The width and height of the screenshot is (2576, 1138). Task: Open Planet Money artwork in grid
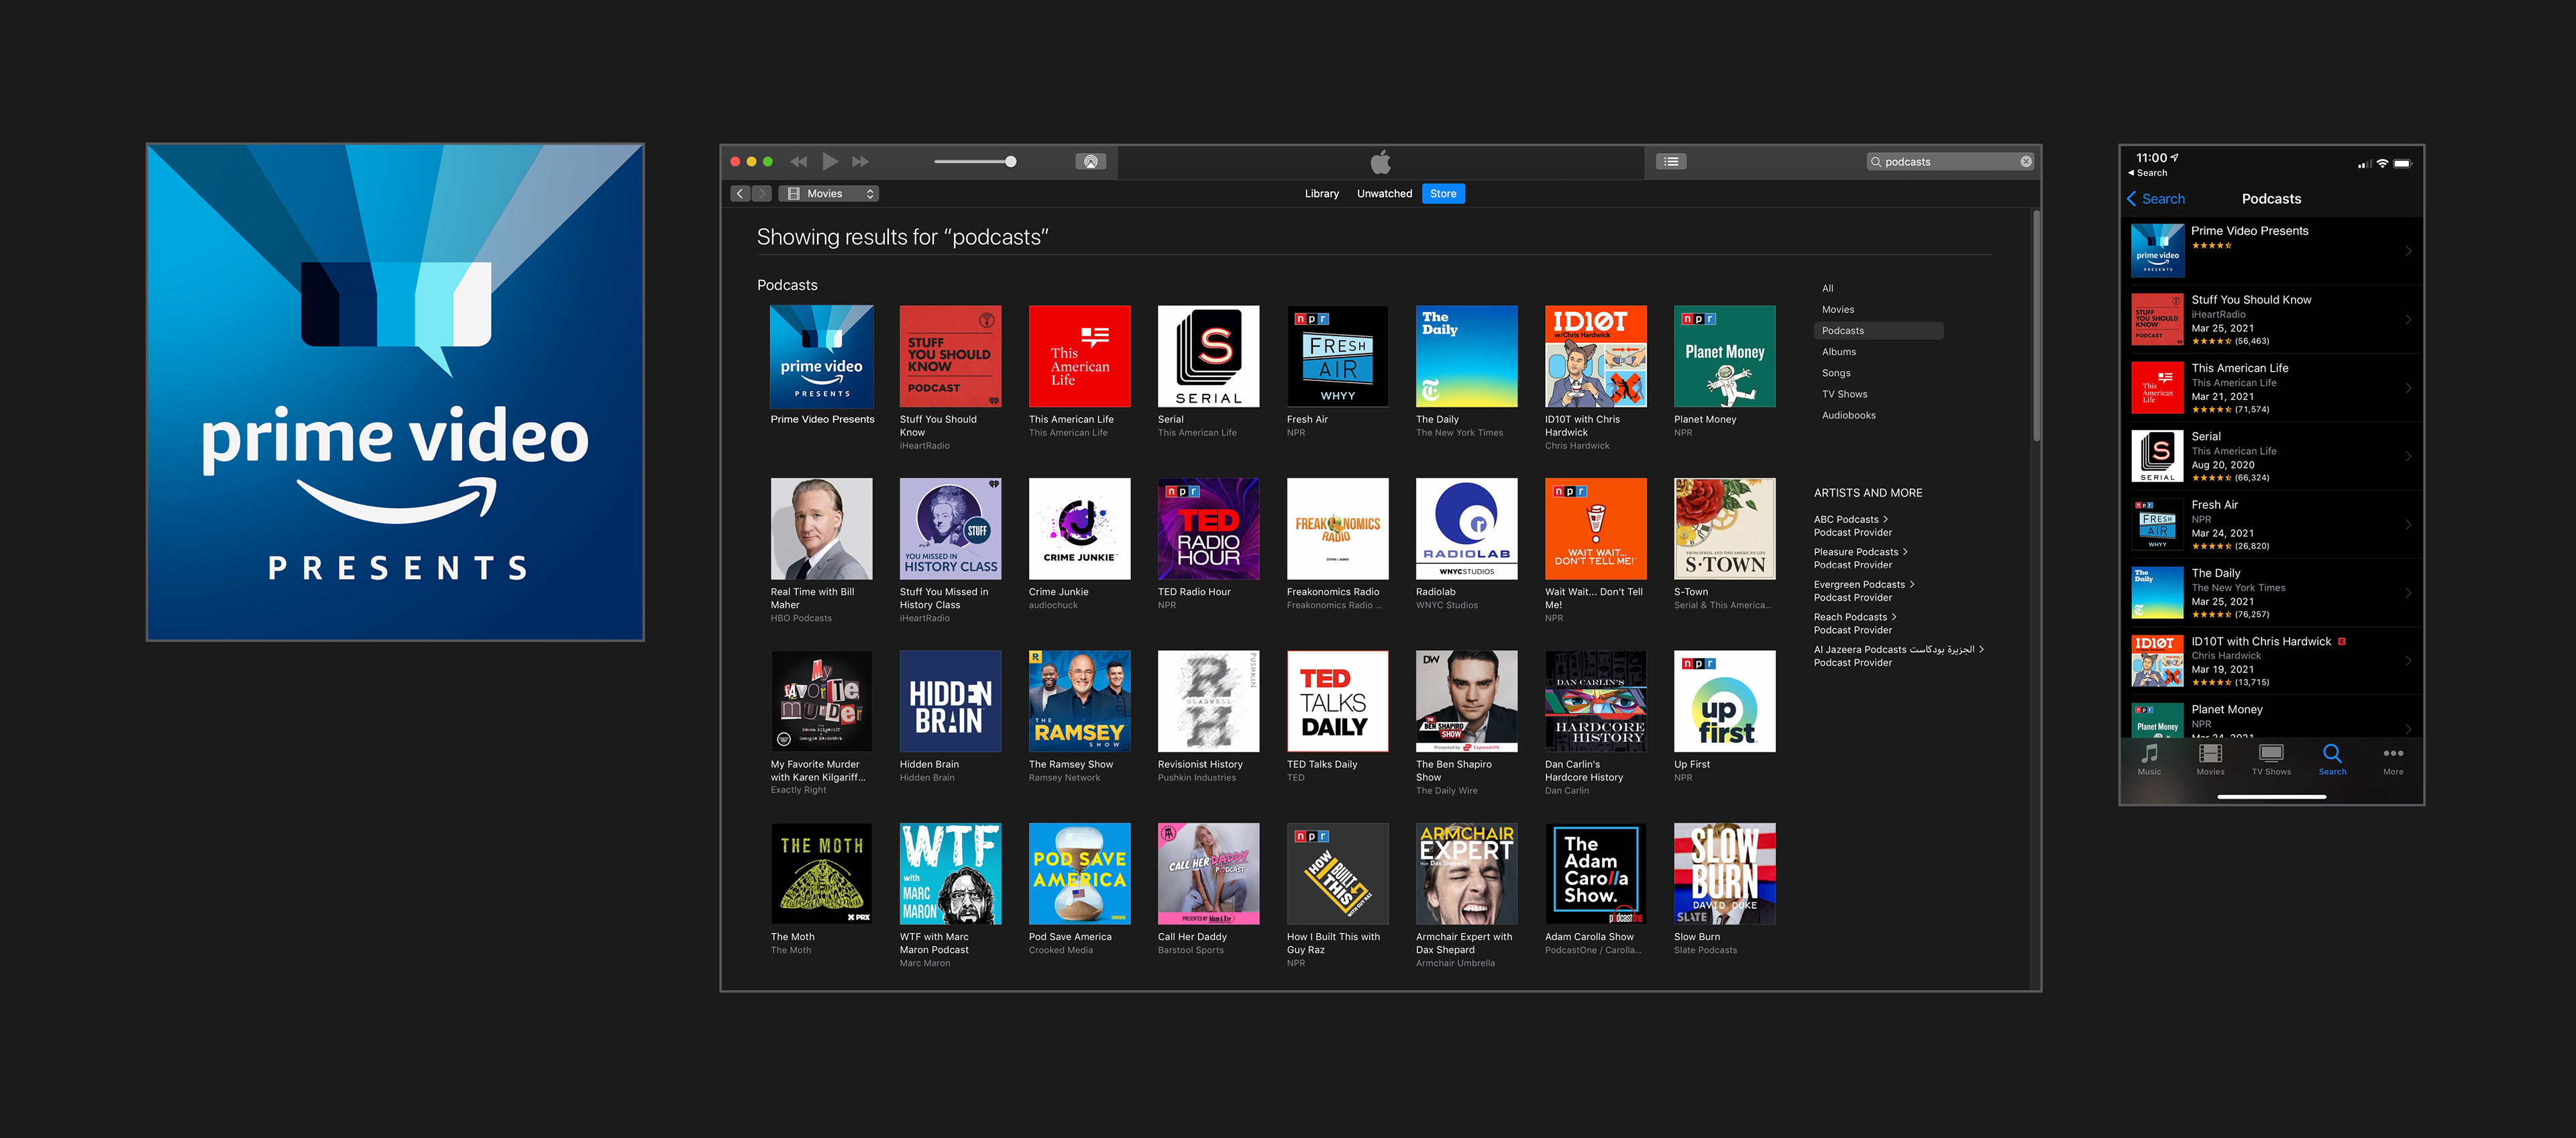click(1725, 356)
